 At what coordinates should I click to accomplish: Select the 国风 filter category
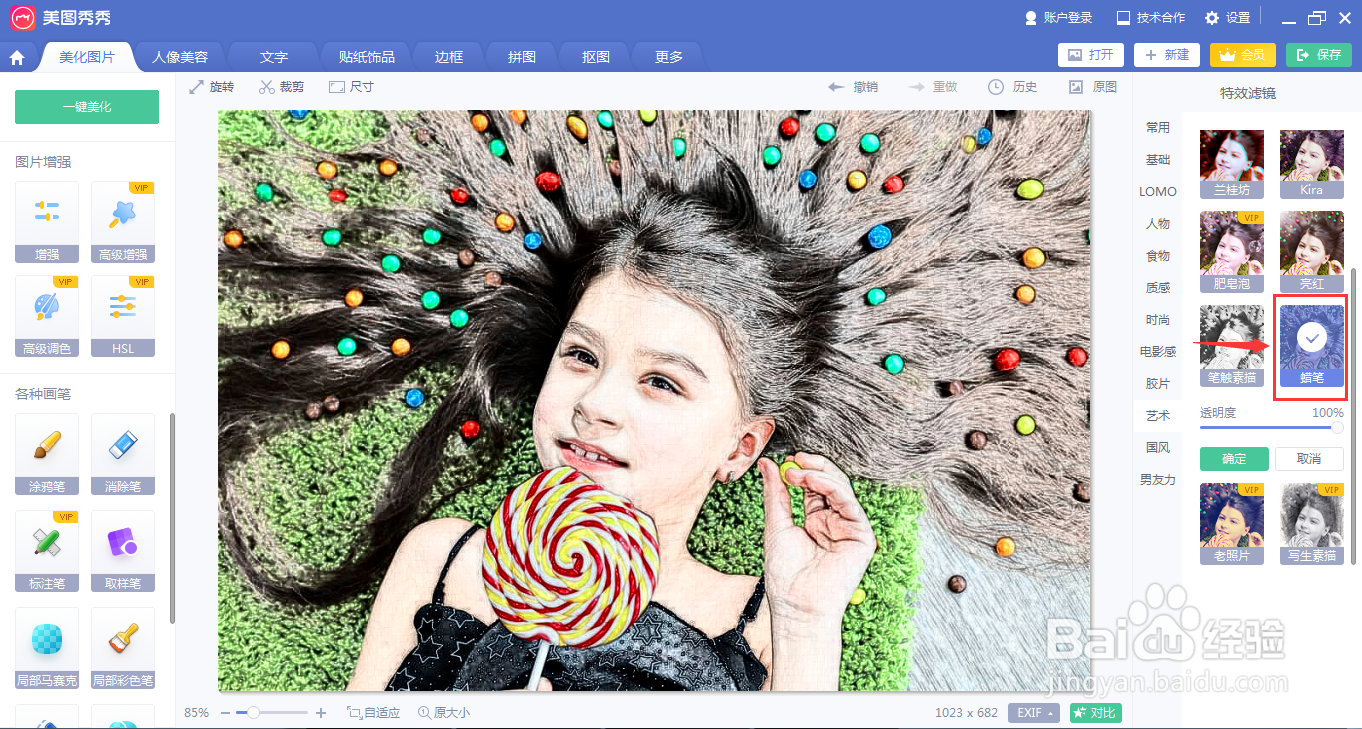[1158, 448]
